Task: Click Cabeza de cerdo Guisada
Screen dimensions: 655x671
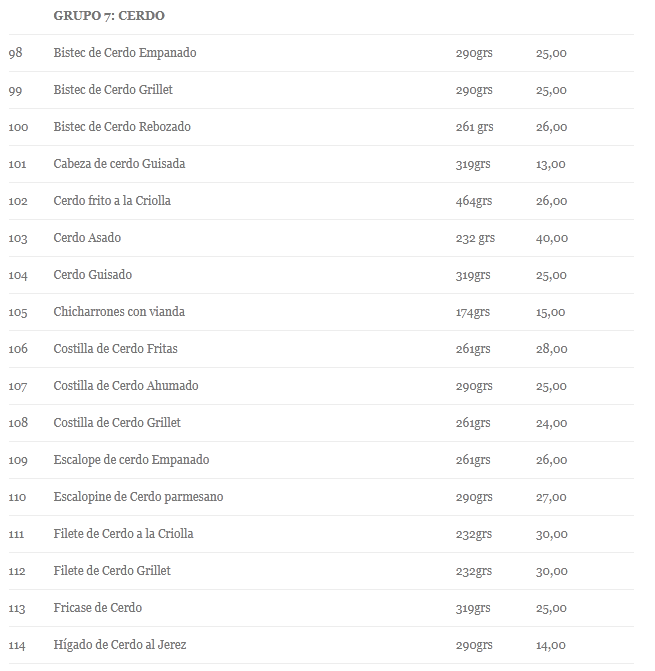Action: (x=119, y=164)
